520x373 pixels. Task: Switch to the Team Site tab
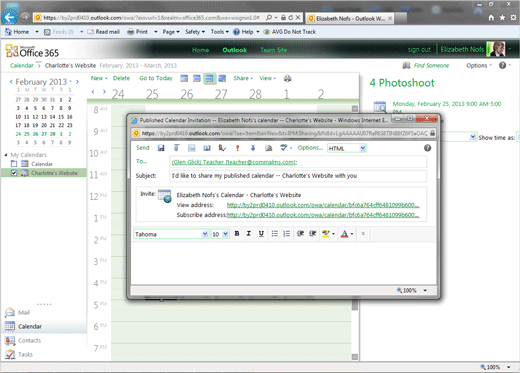pos(273,50)
